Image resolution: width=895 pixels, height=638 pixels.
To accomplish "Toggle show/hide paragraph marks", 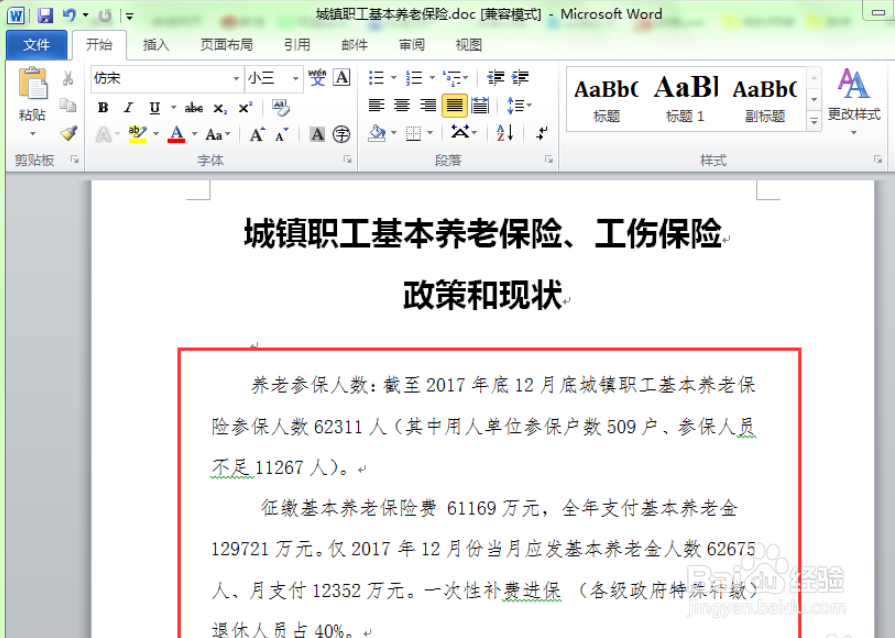I will pyautogui.click(x=543, y=133).
